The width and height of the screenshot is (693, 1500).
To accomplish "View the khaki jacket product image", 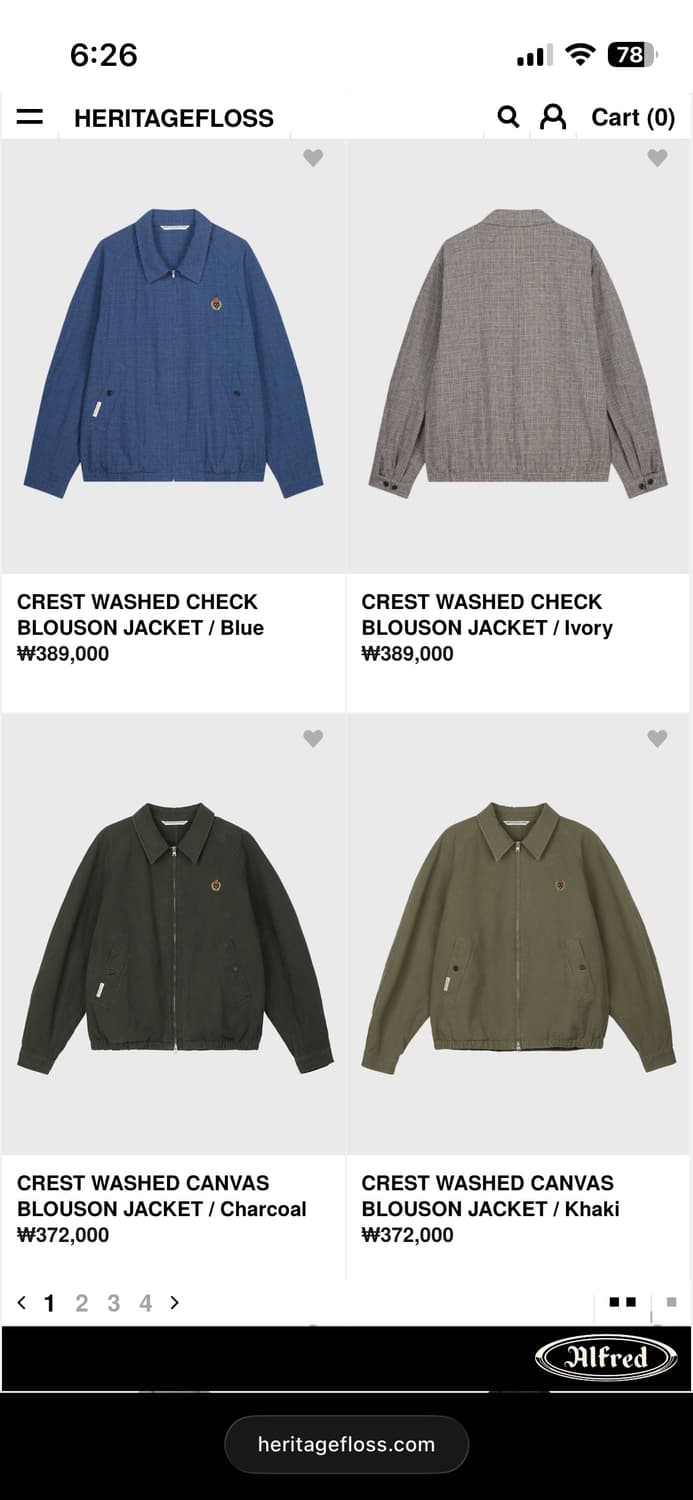I will tap(519, 936).
